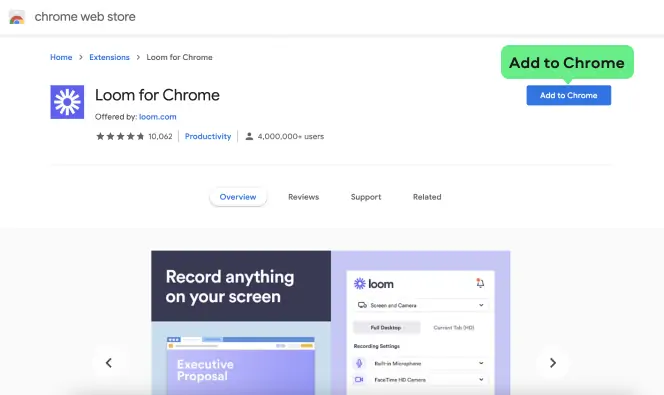Go to Home breadcrumb link
664x395 pixels.
point(61,57)
